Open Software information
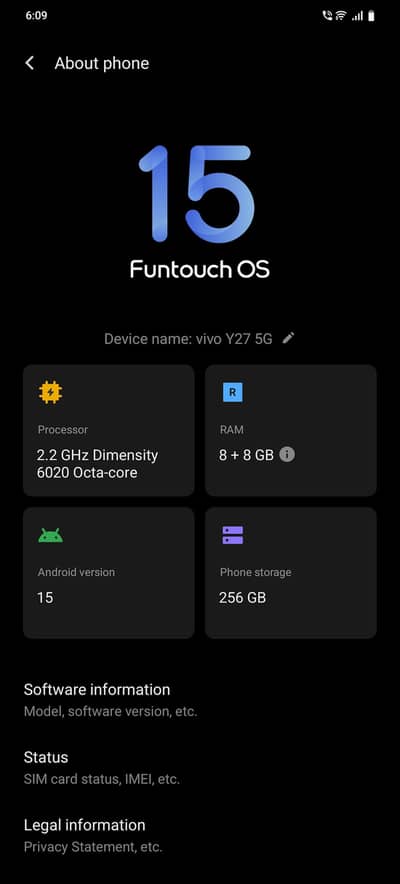 pos(200,700)
